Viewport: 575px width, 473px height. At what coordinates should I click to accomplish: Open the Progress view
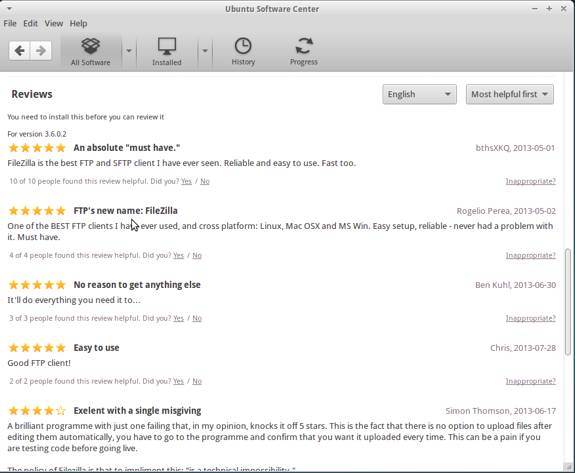click(304, 52)
